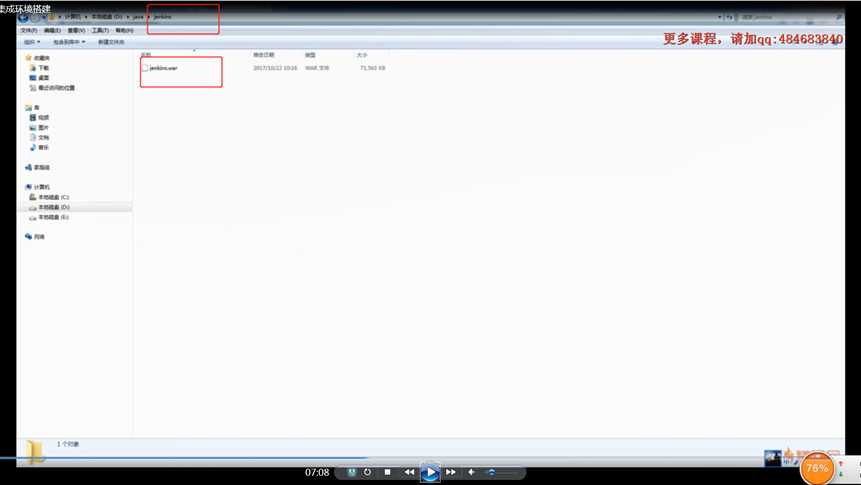Click the blue play button
861x485 pixels.
point(430,472)
